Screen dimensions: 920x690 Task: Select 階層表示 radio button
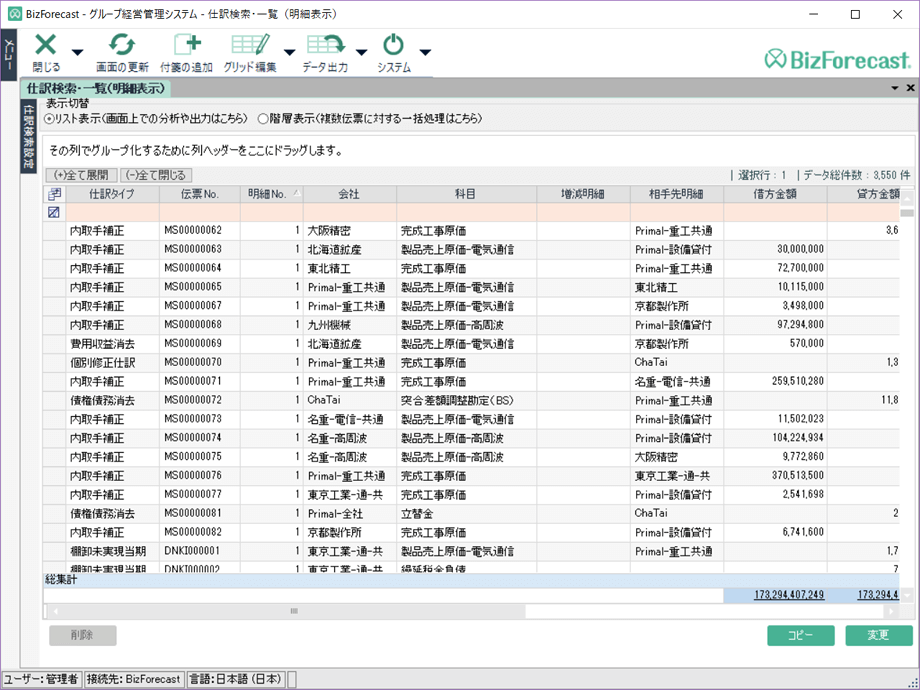point(263,119)
